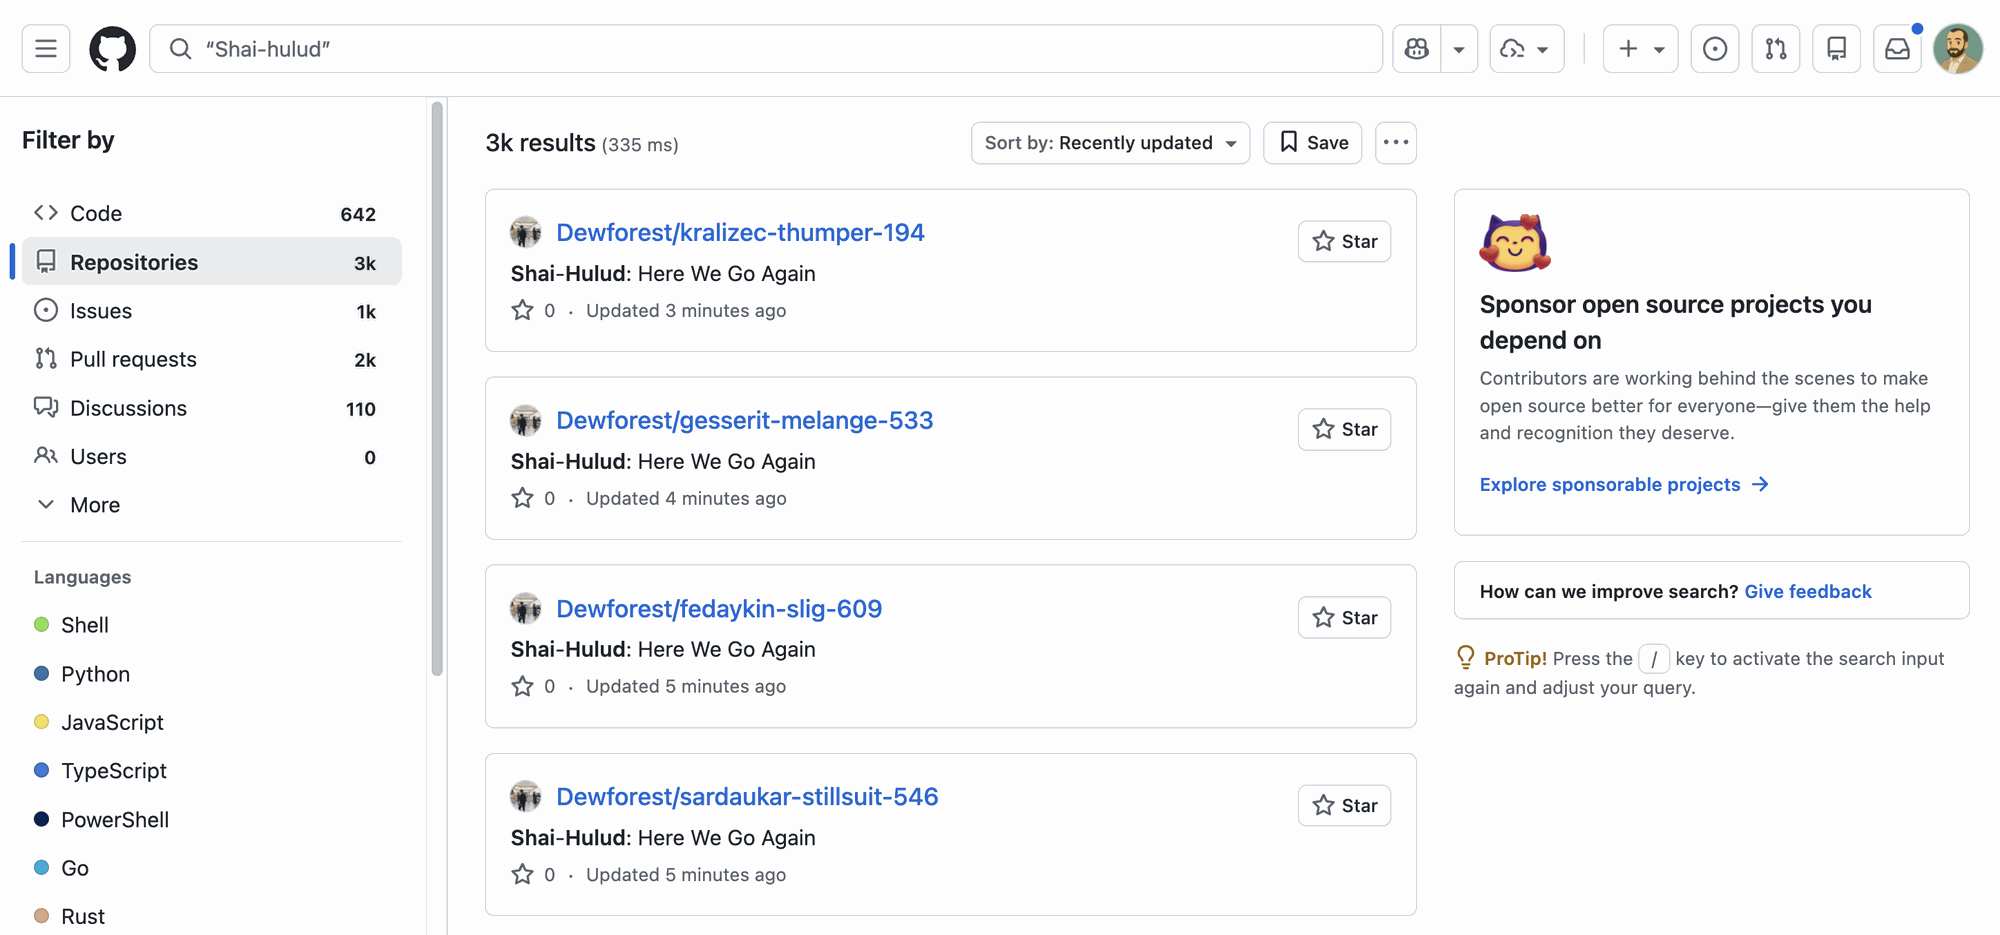Open the hamburger navigation menu

(x=46, y=49)
